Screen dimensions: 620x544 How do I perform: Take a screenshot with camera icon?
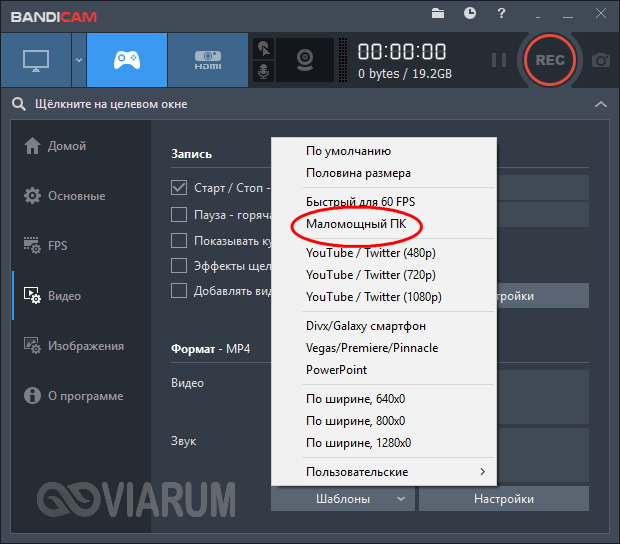601,60
